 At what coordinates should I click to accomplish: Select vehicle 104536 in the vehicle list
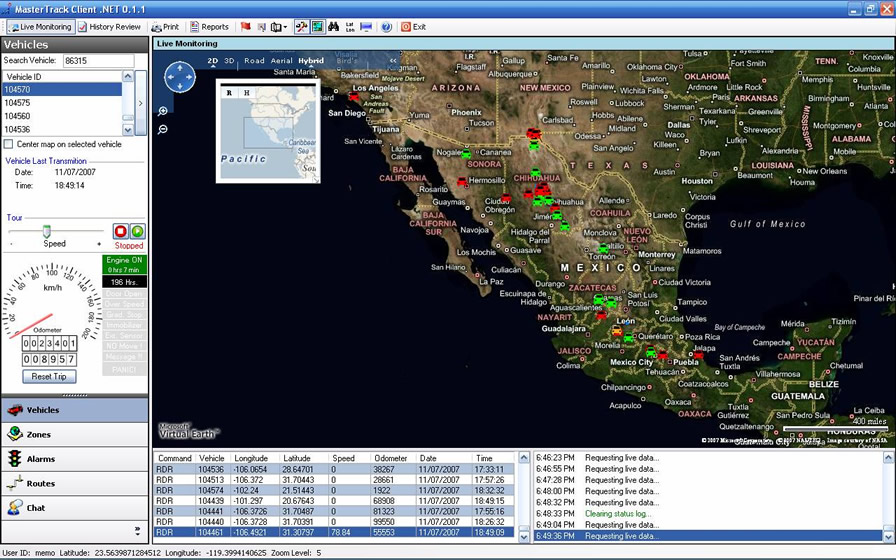tap(62, 129)
